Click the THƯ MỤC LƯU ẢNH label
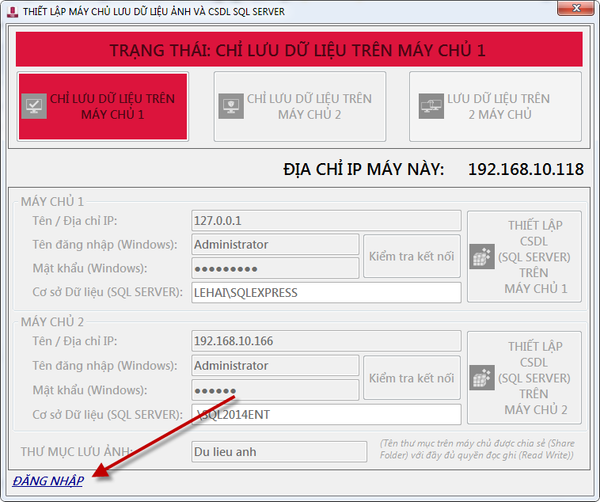 pos(76,451)
